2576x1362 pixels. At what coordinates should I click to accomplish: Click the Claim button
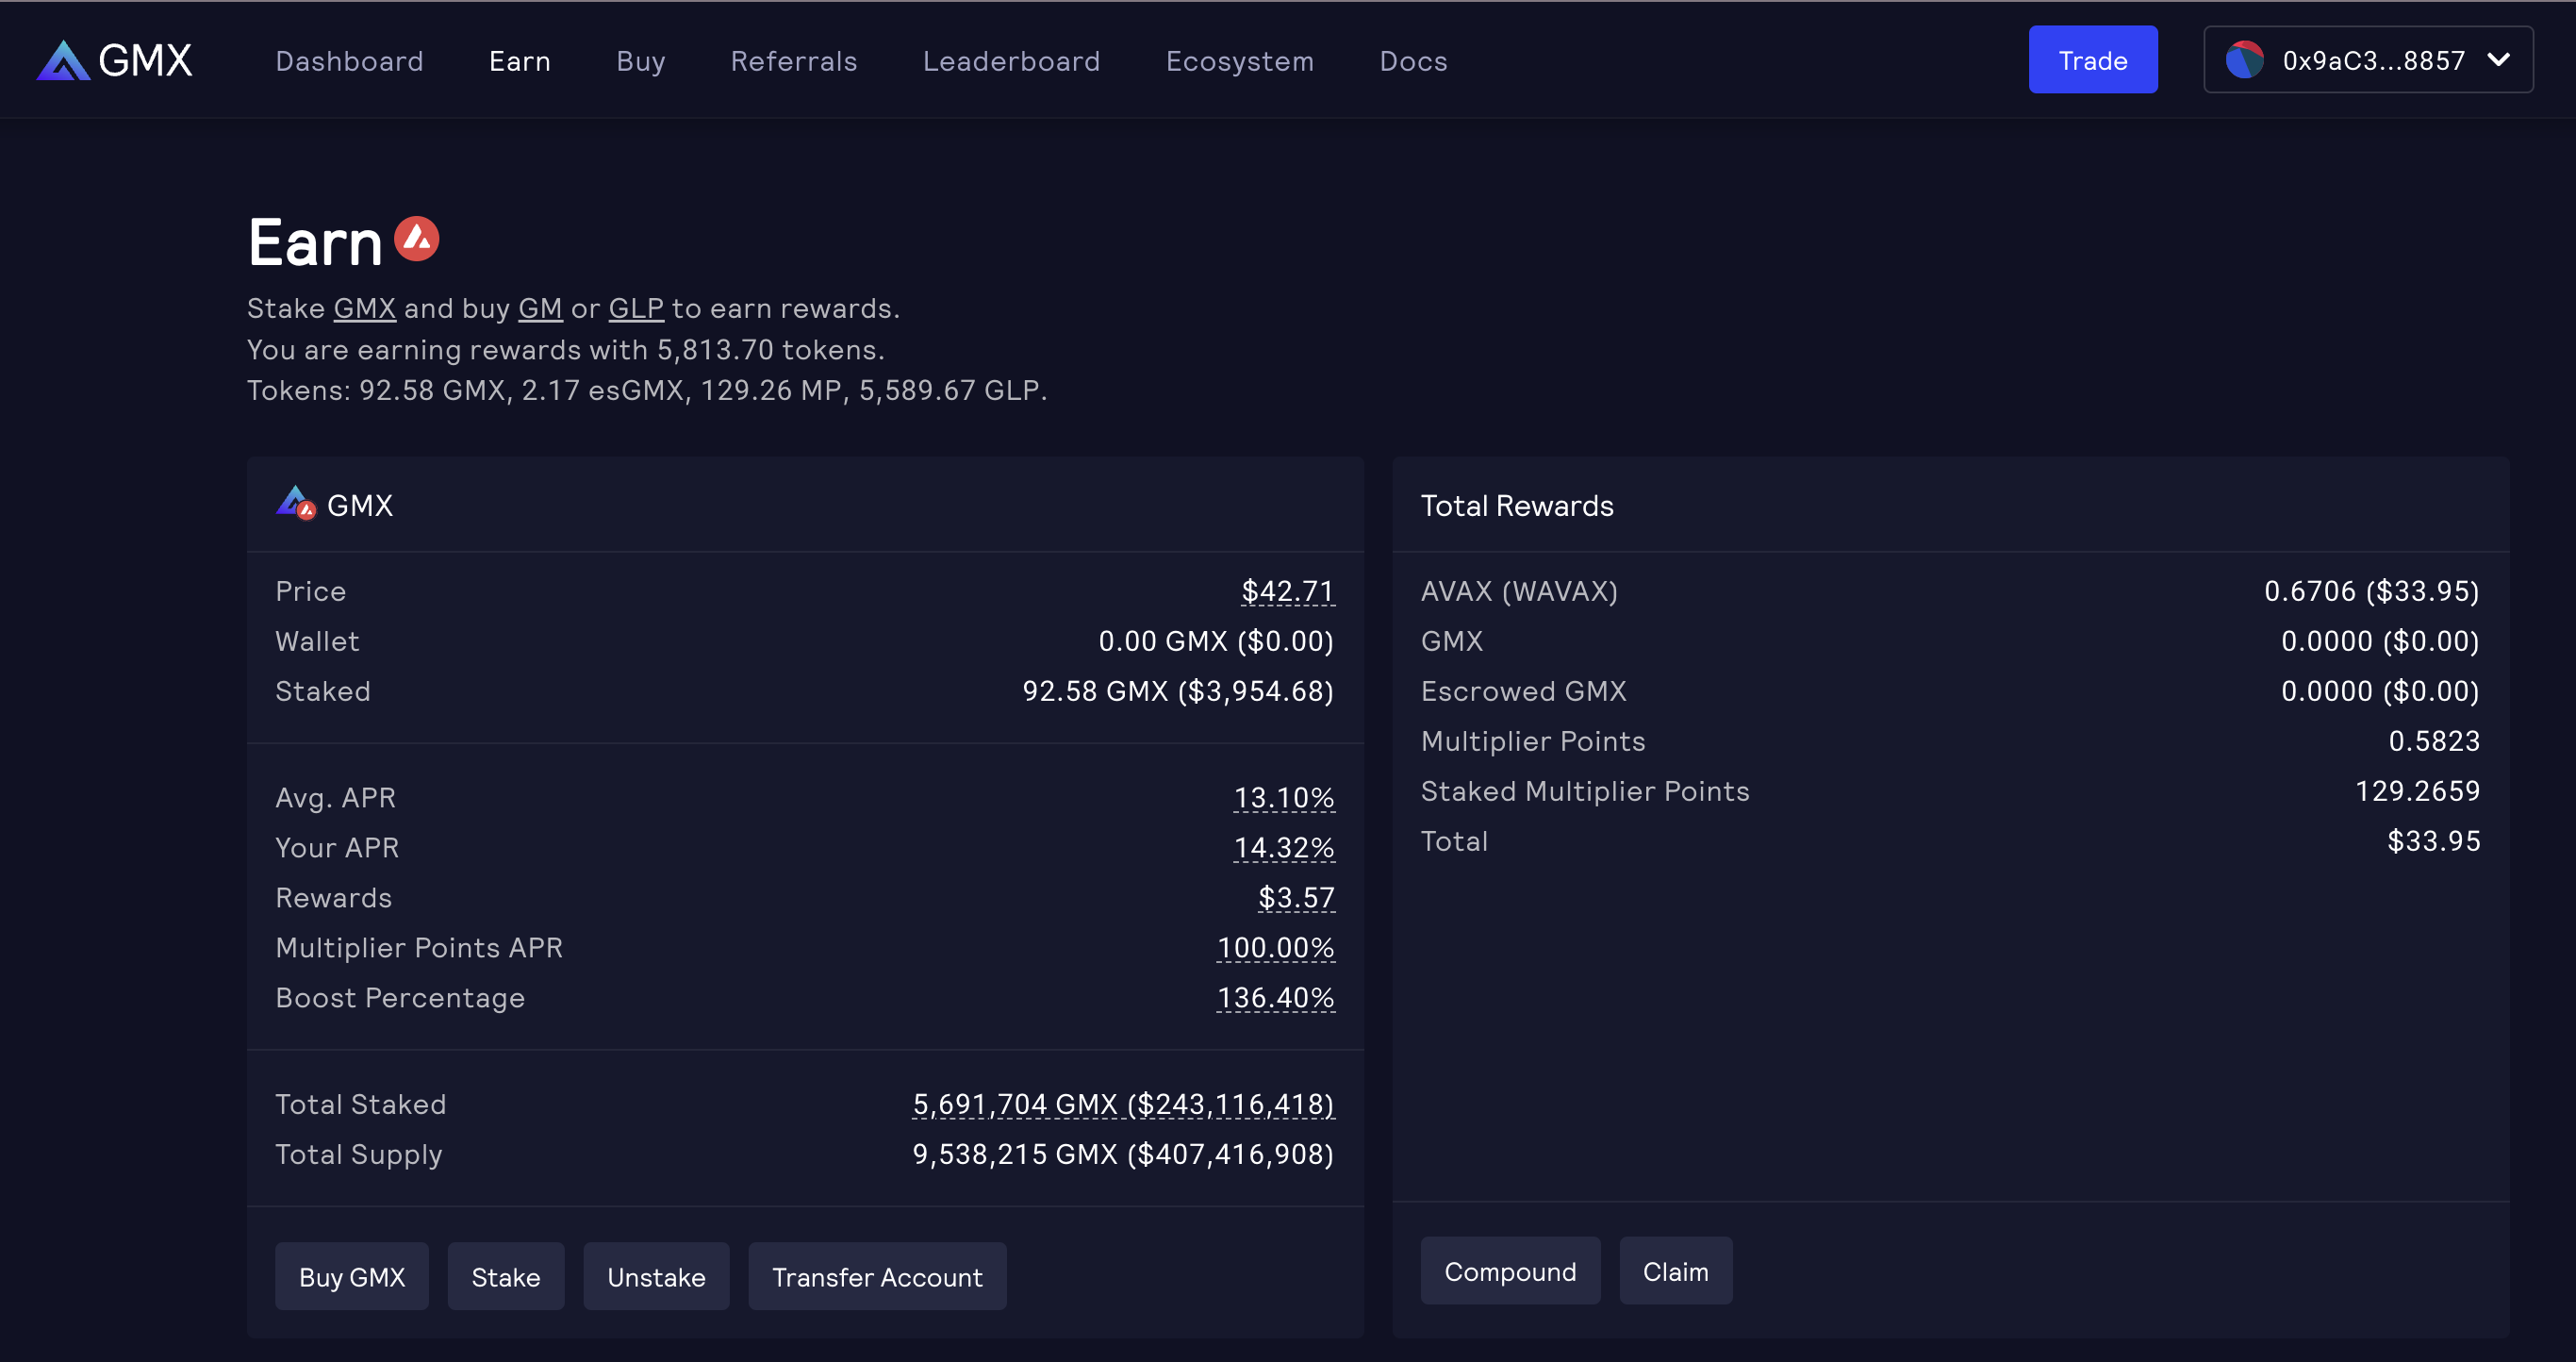(1675, 1270)
